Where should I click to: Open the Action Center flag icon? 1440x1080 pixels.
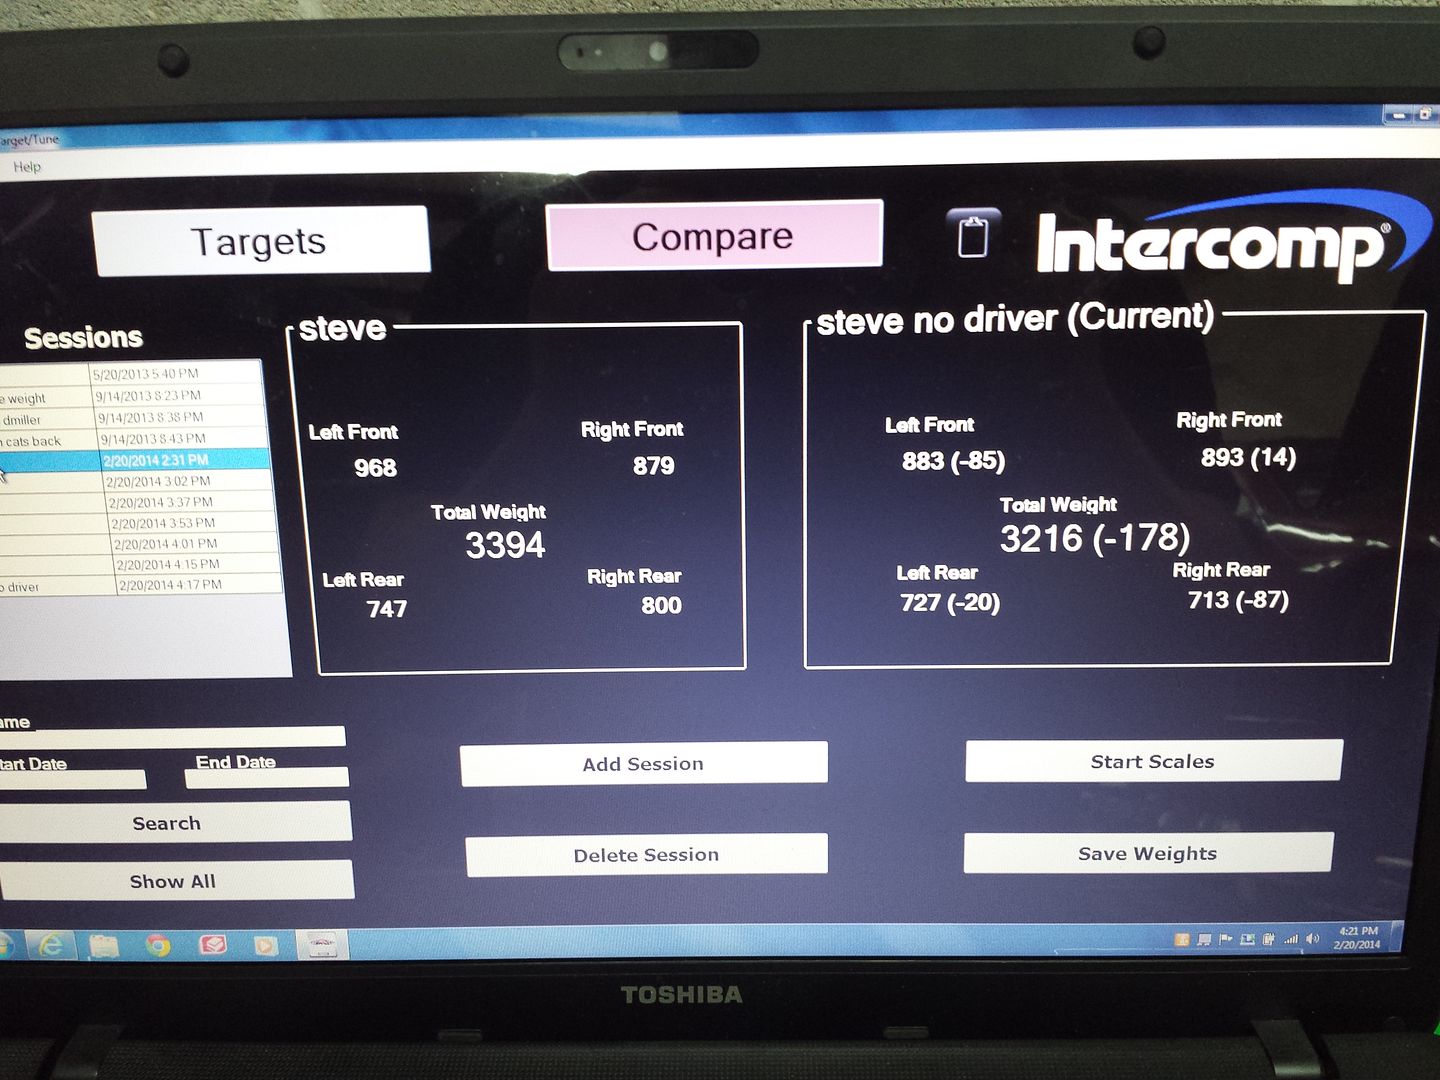pyautogui.click(x=1226, y=939)
